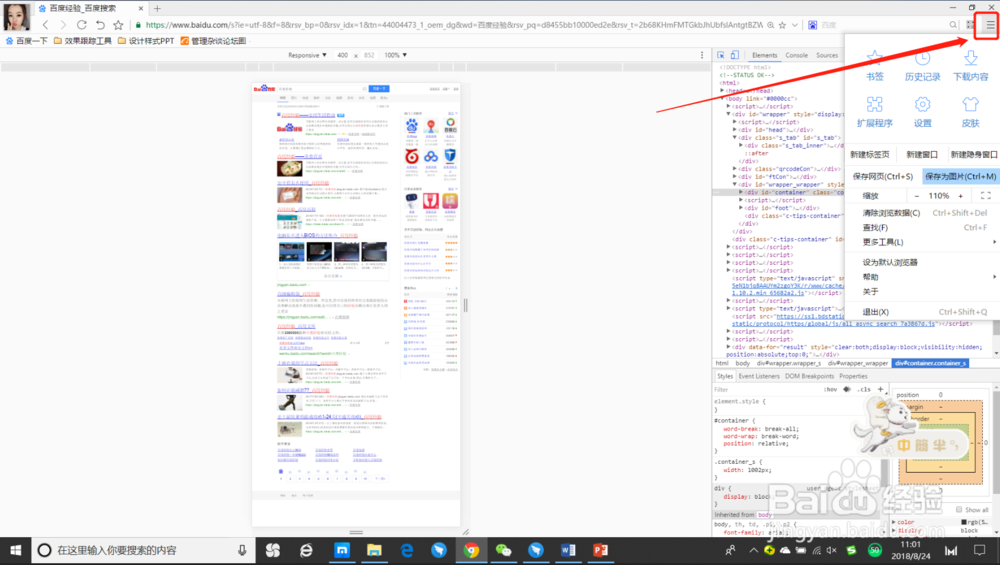Screen dimensions: 1000x565
Task: Add new style rule plus icon
Action: point(881,389)
